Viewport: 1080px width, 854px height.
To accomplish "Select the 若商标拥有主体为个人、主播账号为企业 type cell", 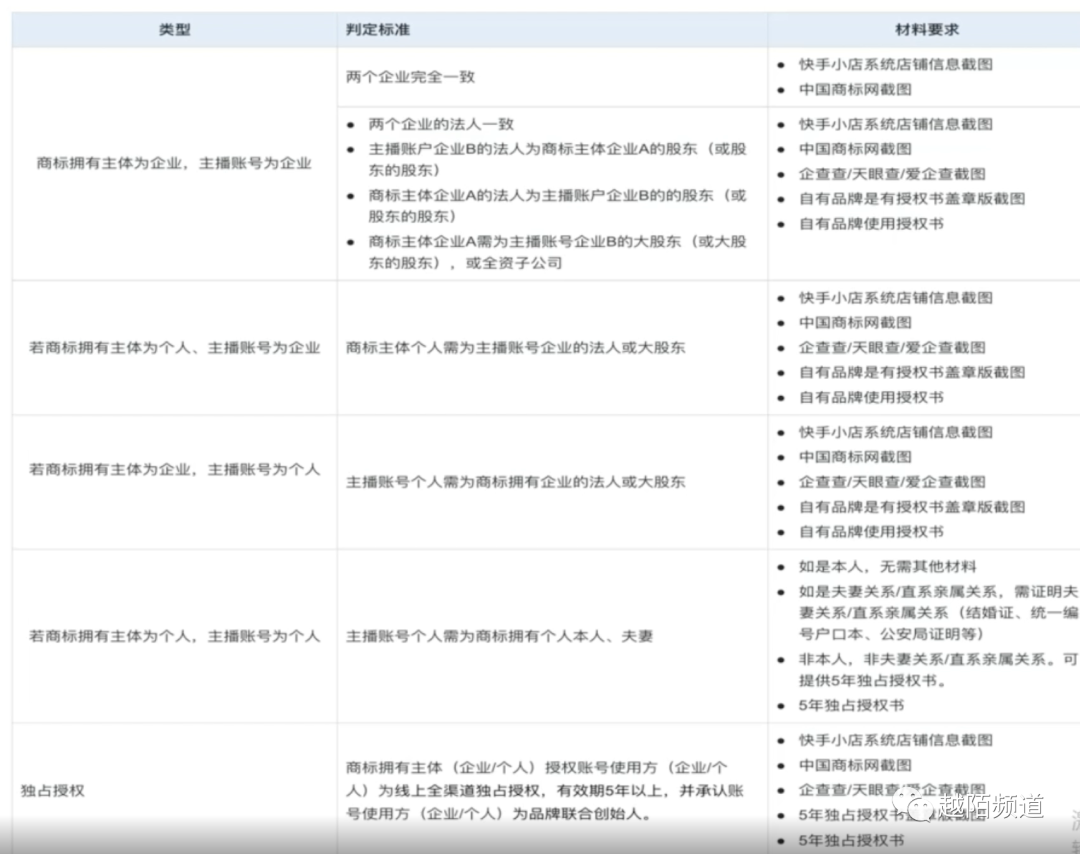I will [174, 348].
